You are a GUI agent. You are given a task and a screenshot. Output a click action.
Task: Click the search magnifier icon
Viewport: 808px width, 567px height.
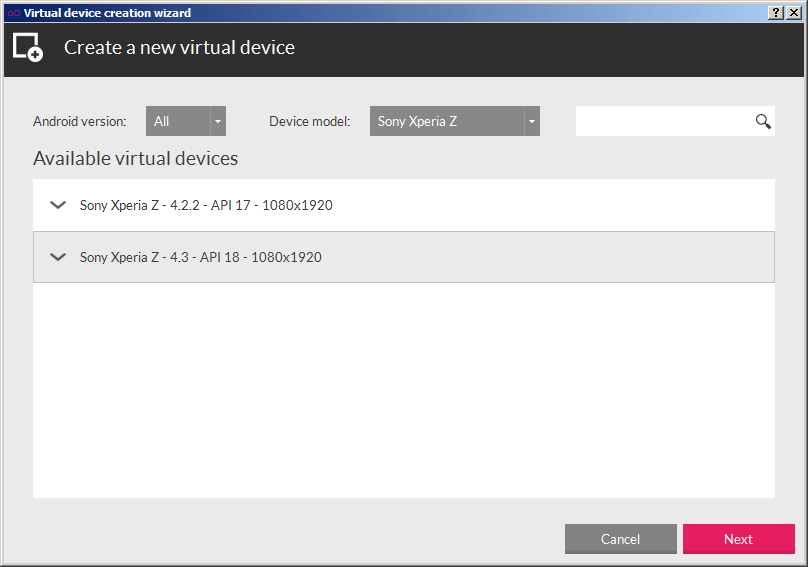click(763, 122)
